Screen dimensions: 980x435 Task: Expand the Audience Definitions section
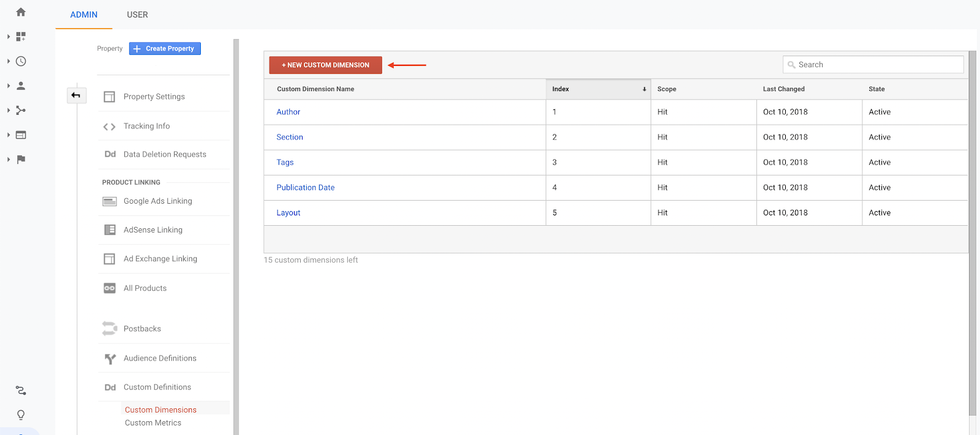click(x=159, y=358)
